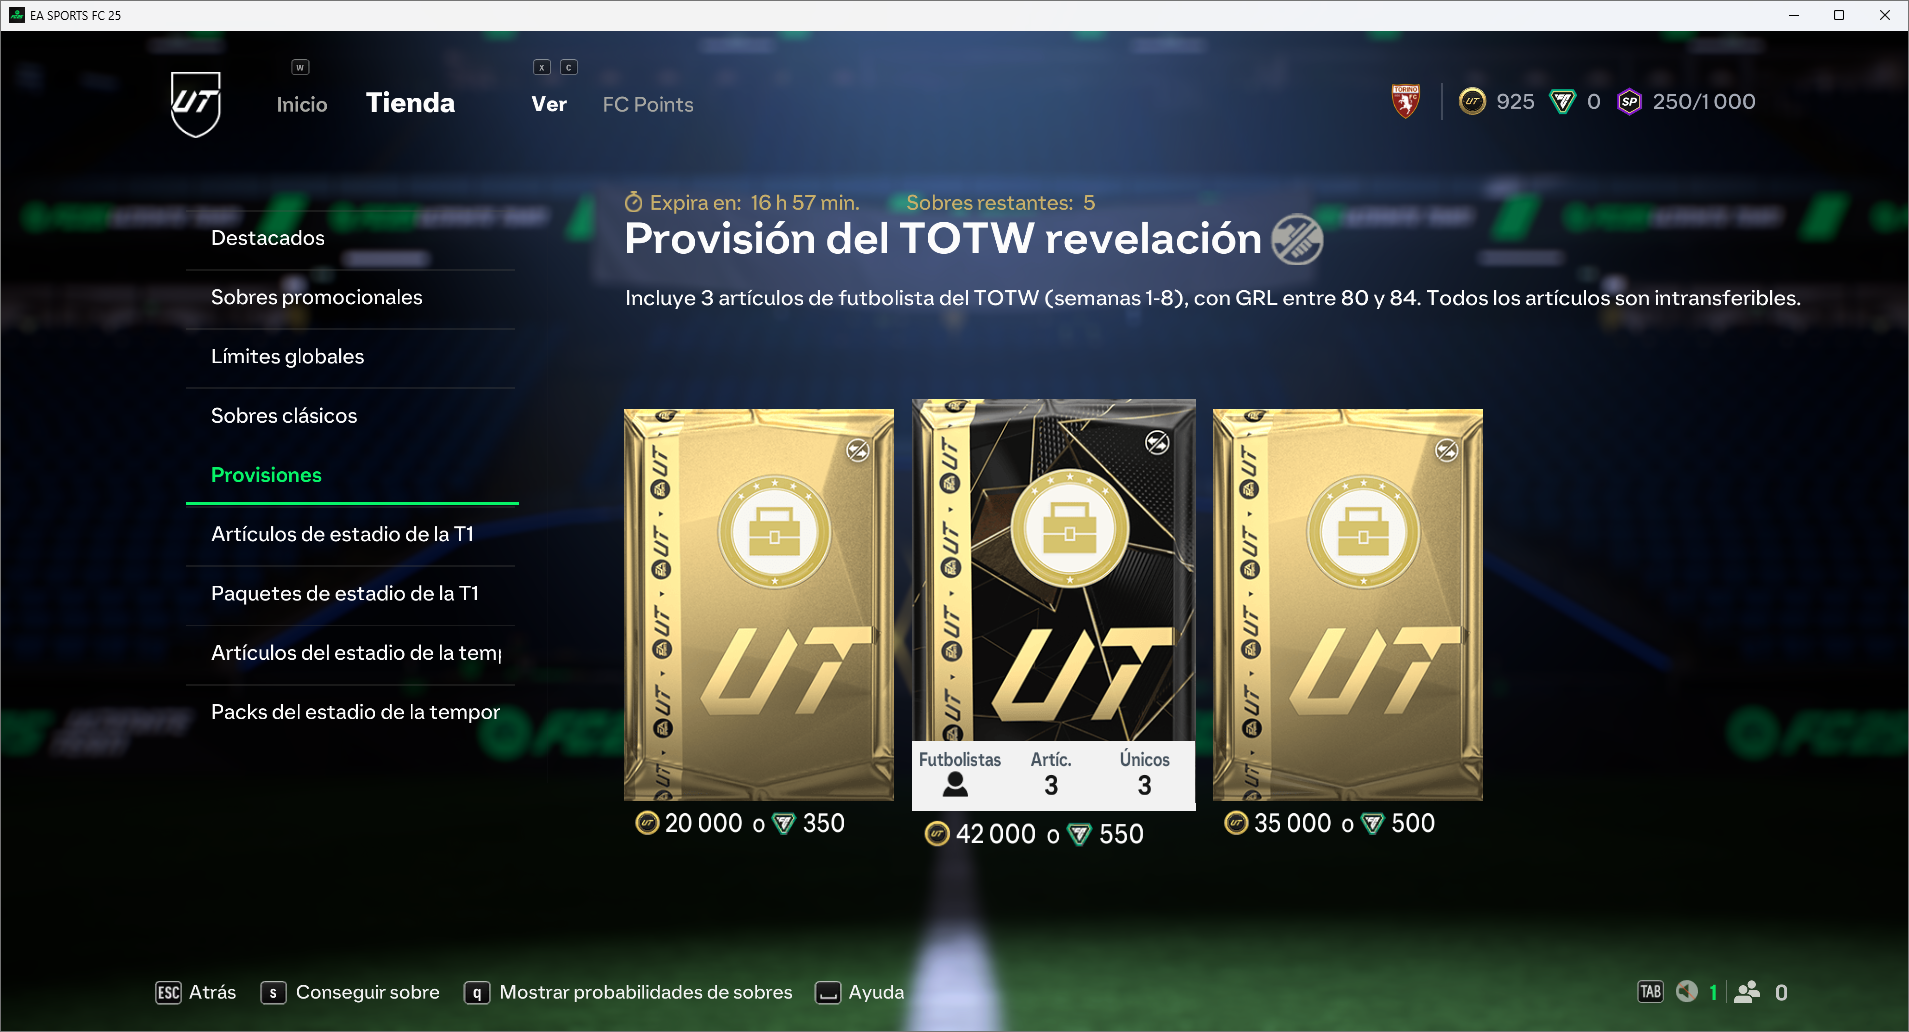1909x1032 pixels.
Task: Select the UT coins balance icon
Action: pos(1472,101)
